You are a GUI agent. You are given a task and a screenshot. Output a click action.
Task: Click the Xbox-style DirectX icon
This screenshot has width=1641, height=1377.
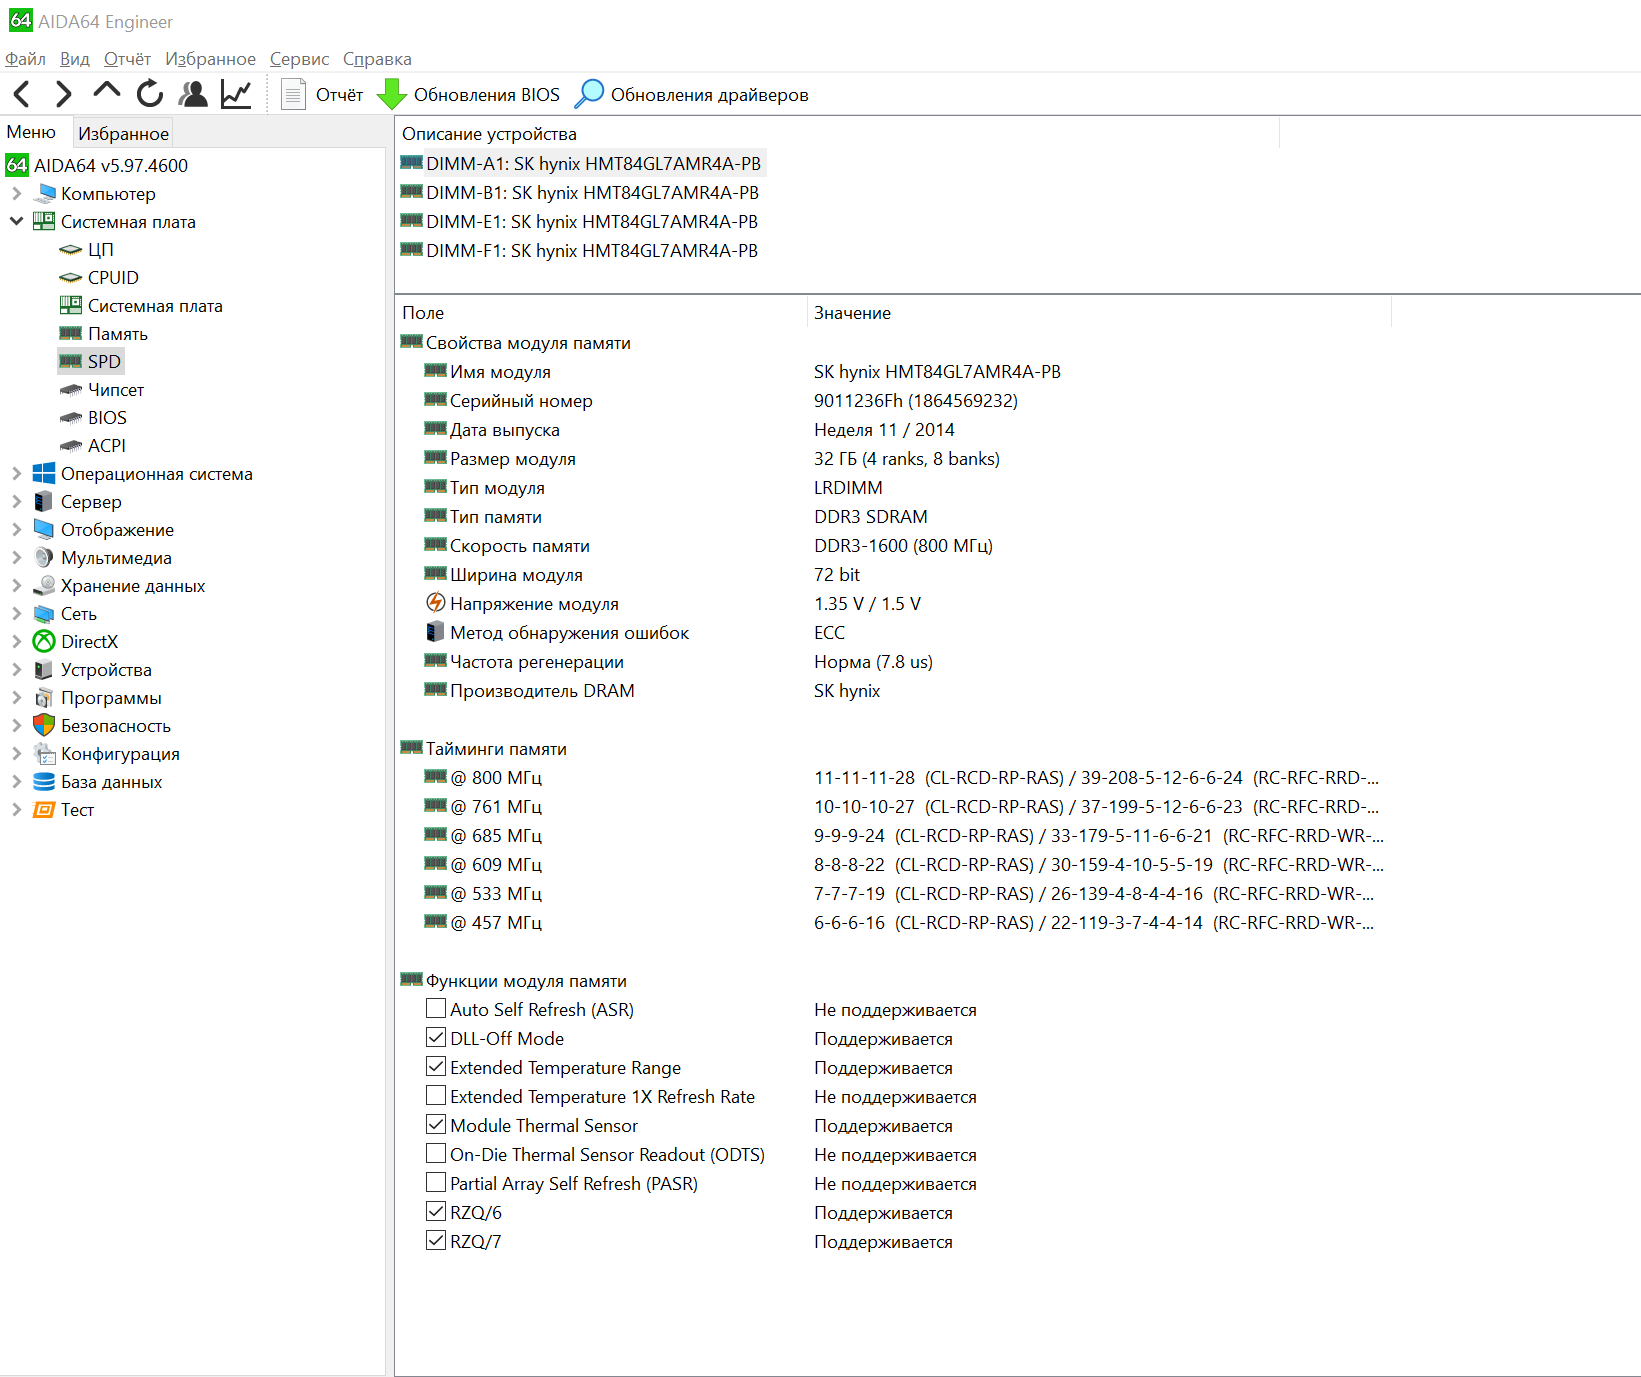(x=44, y=642)
